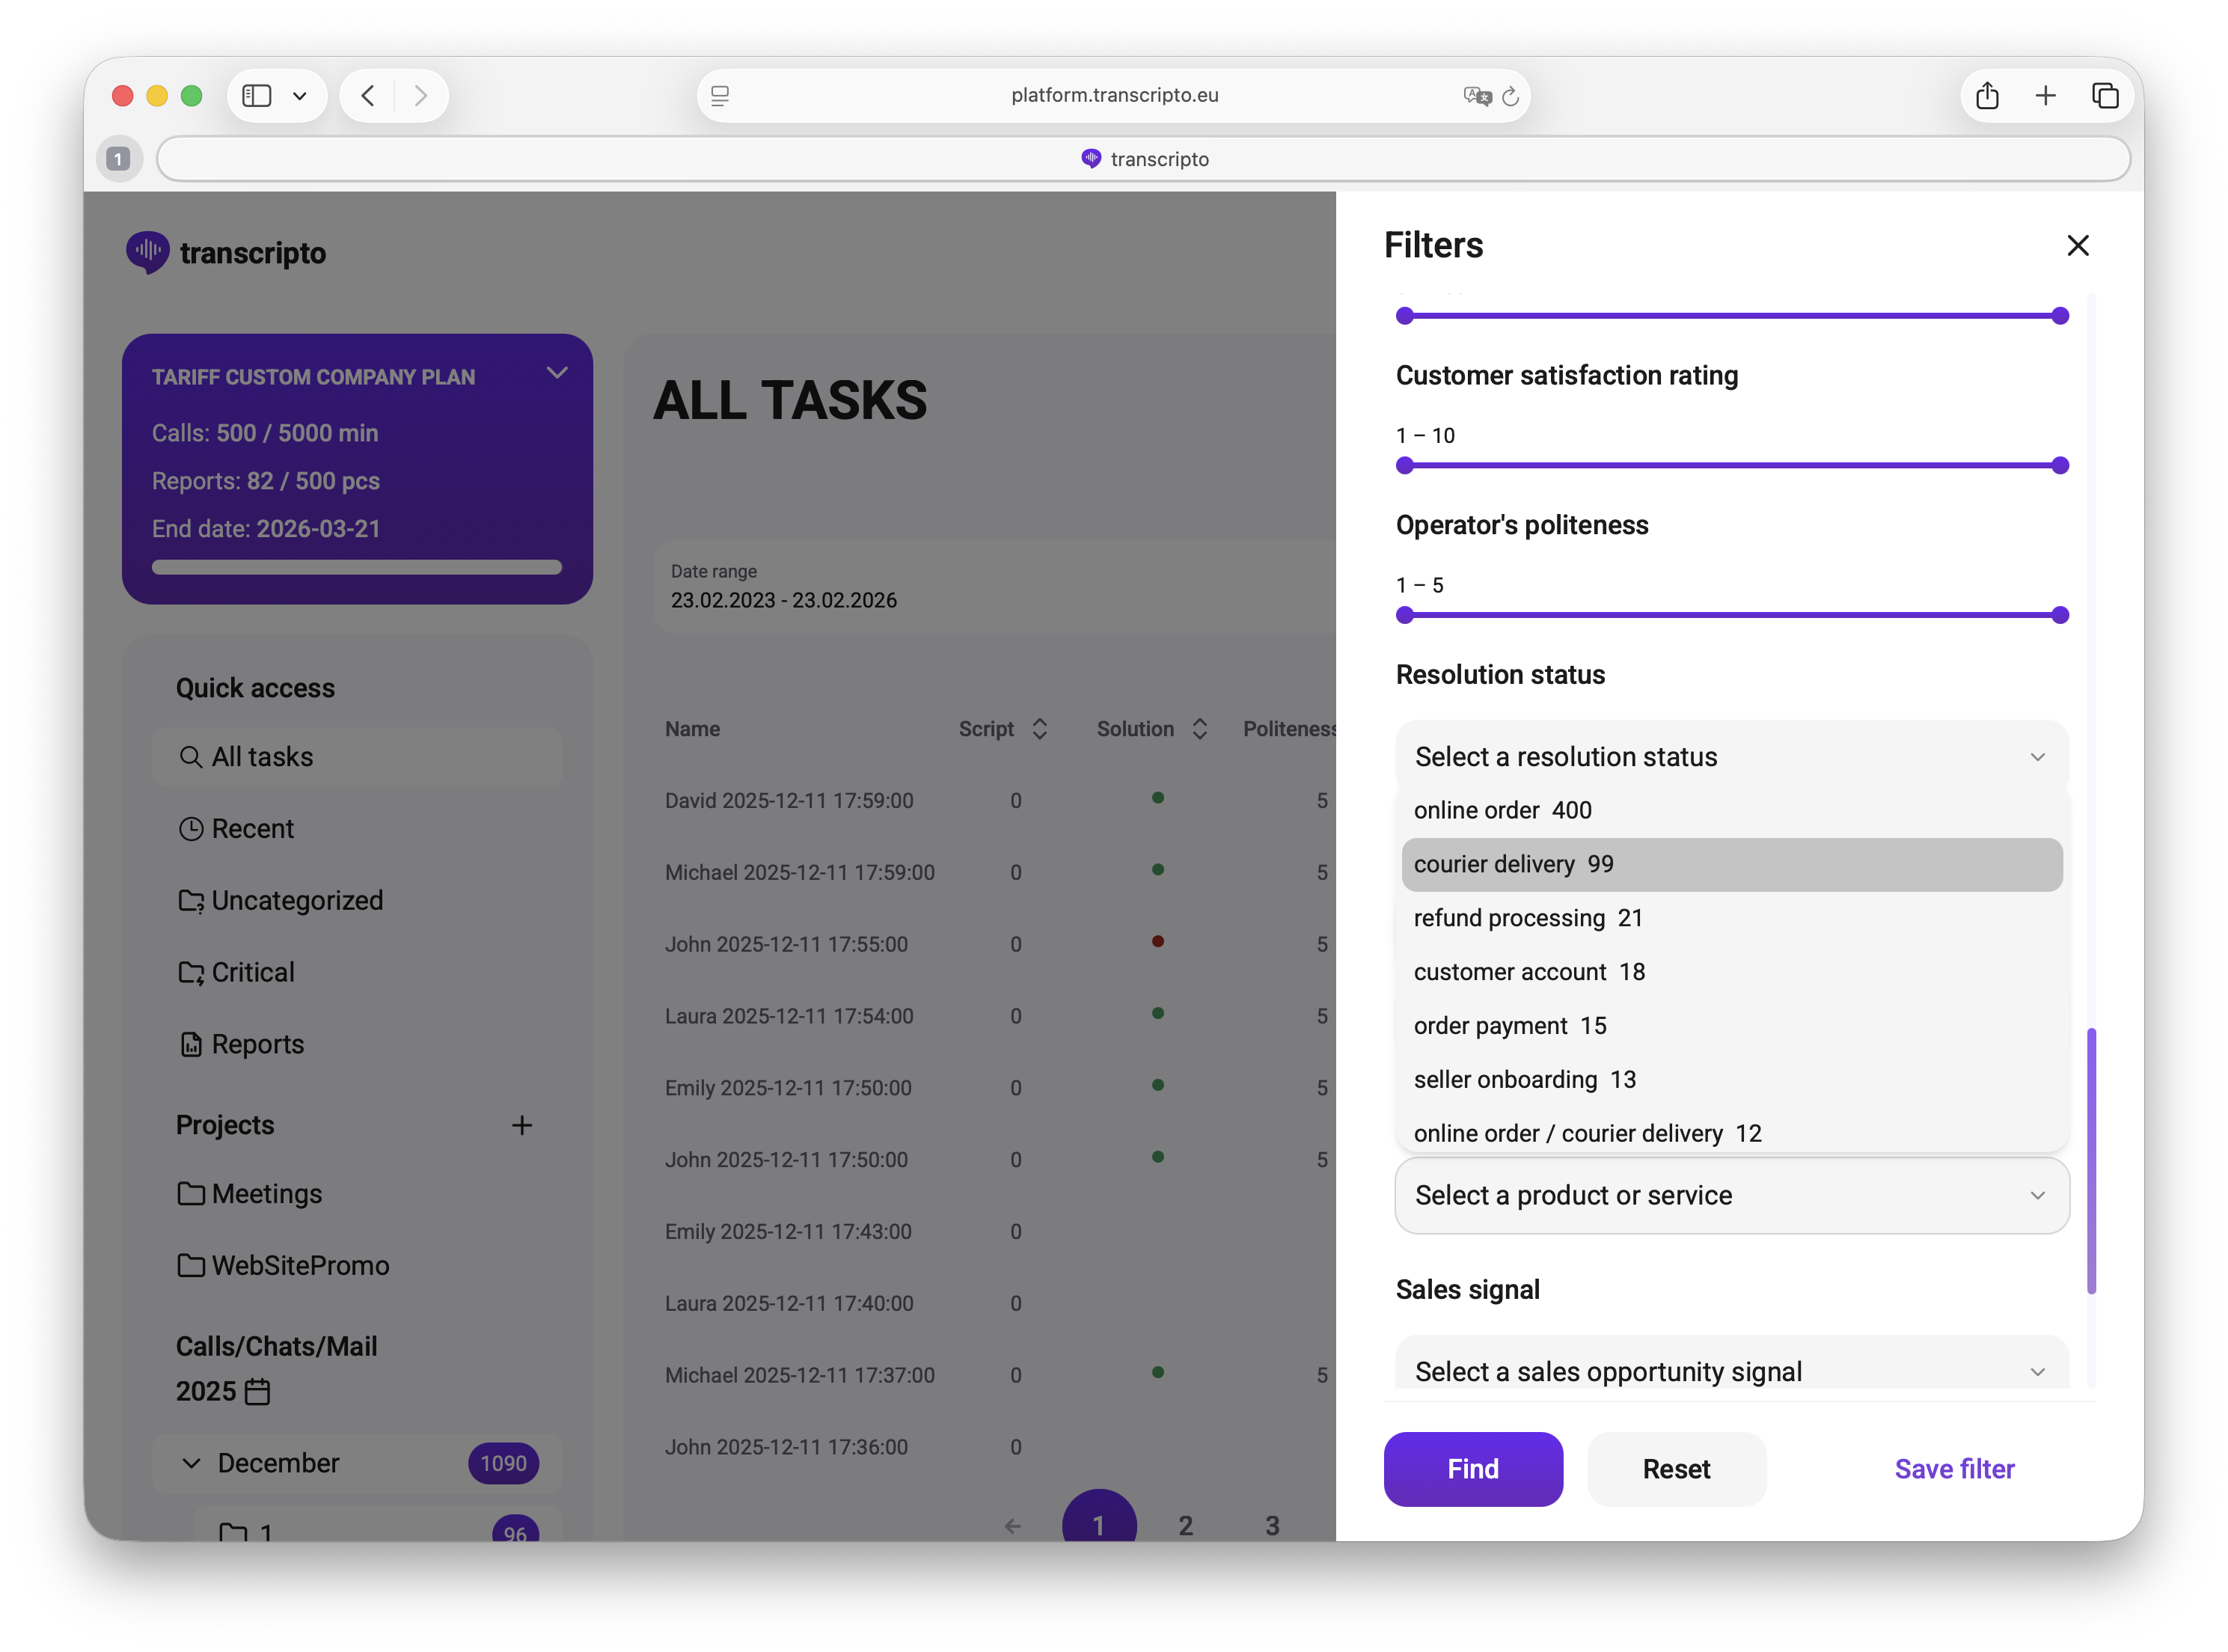Image resolution: width=2228 pixels, height=1652 pixels.
Task: Click the calendar icon next to 2025
Action: pyautogui.click(x=257, y=1391)
